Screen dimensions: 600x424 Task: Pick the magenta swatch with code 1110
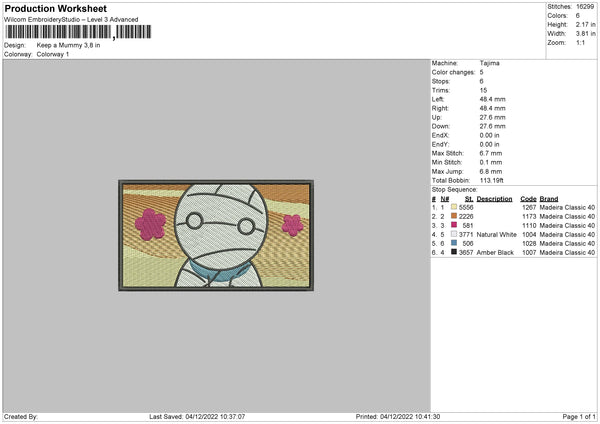click(454, 225)
